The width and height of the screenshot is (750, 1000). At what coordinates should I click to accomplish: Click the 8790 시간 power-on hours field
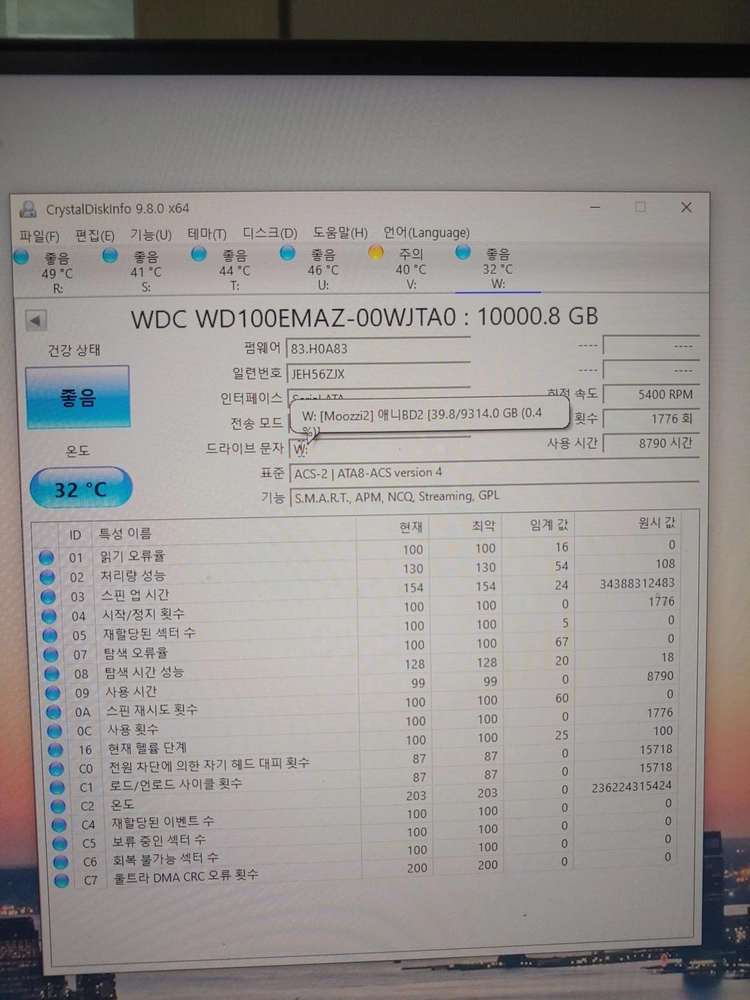[651, 443]
